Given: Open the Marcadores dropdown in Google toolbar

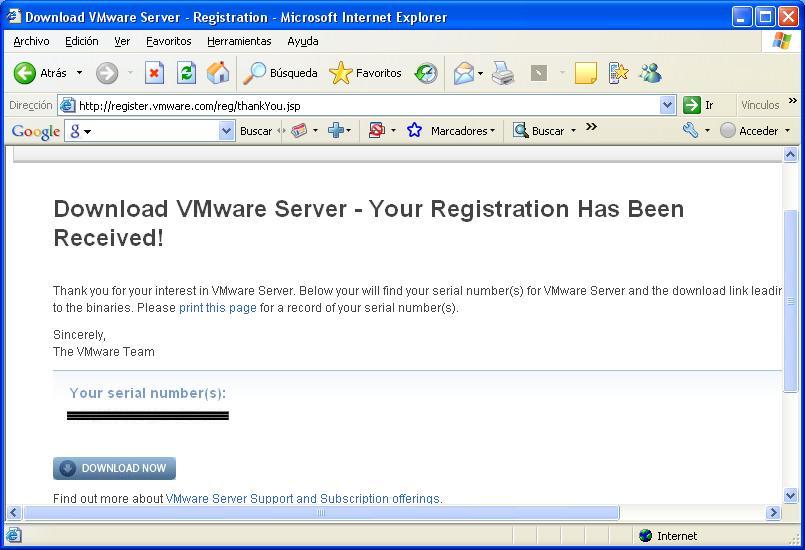Looking at the screenshot, I should 462,131.
